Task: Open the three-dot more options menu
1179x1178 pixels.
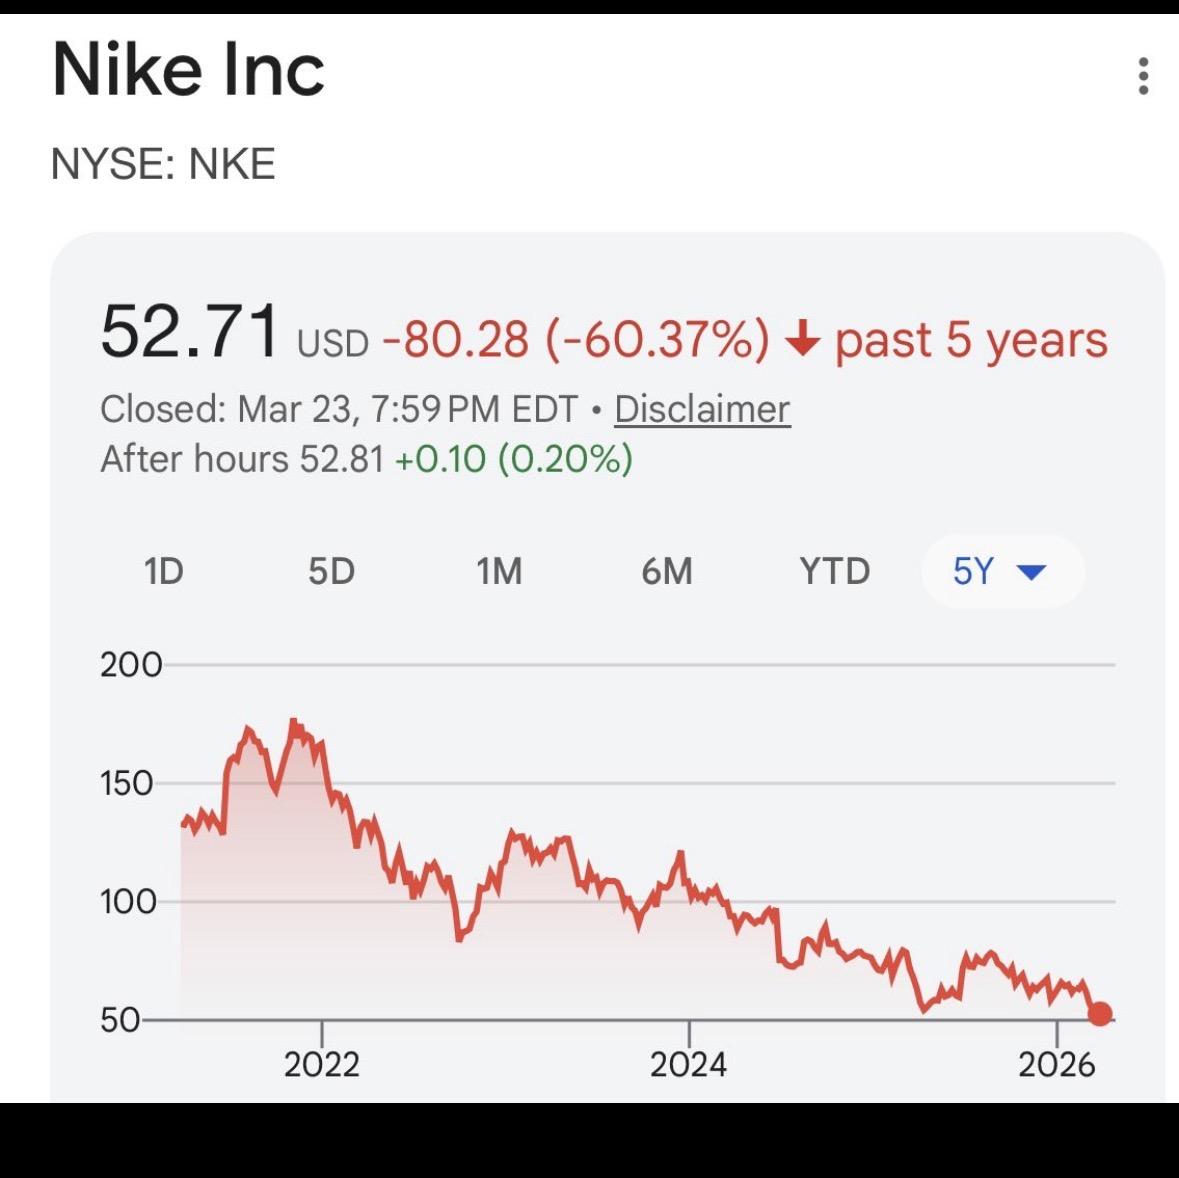Action: click(1143, 76)
